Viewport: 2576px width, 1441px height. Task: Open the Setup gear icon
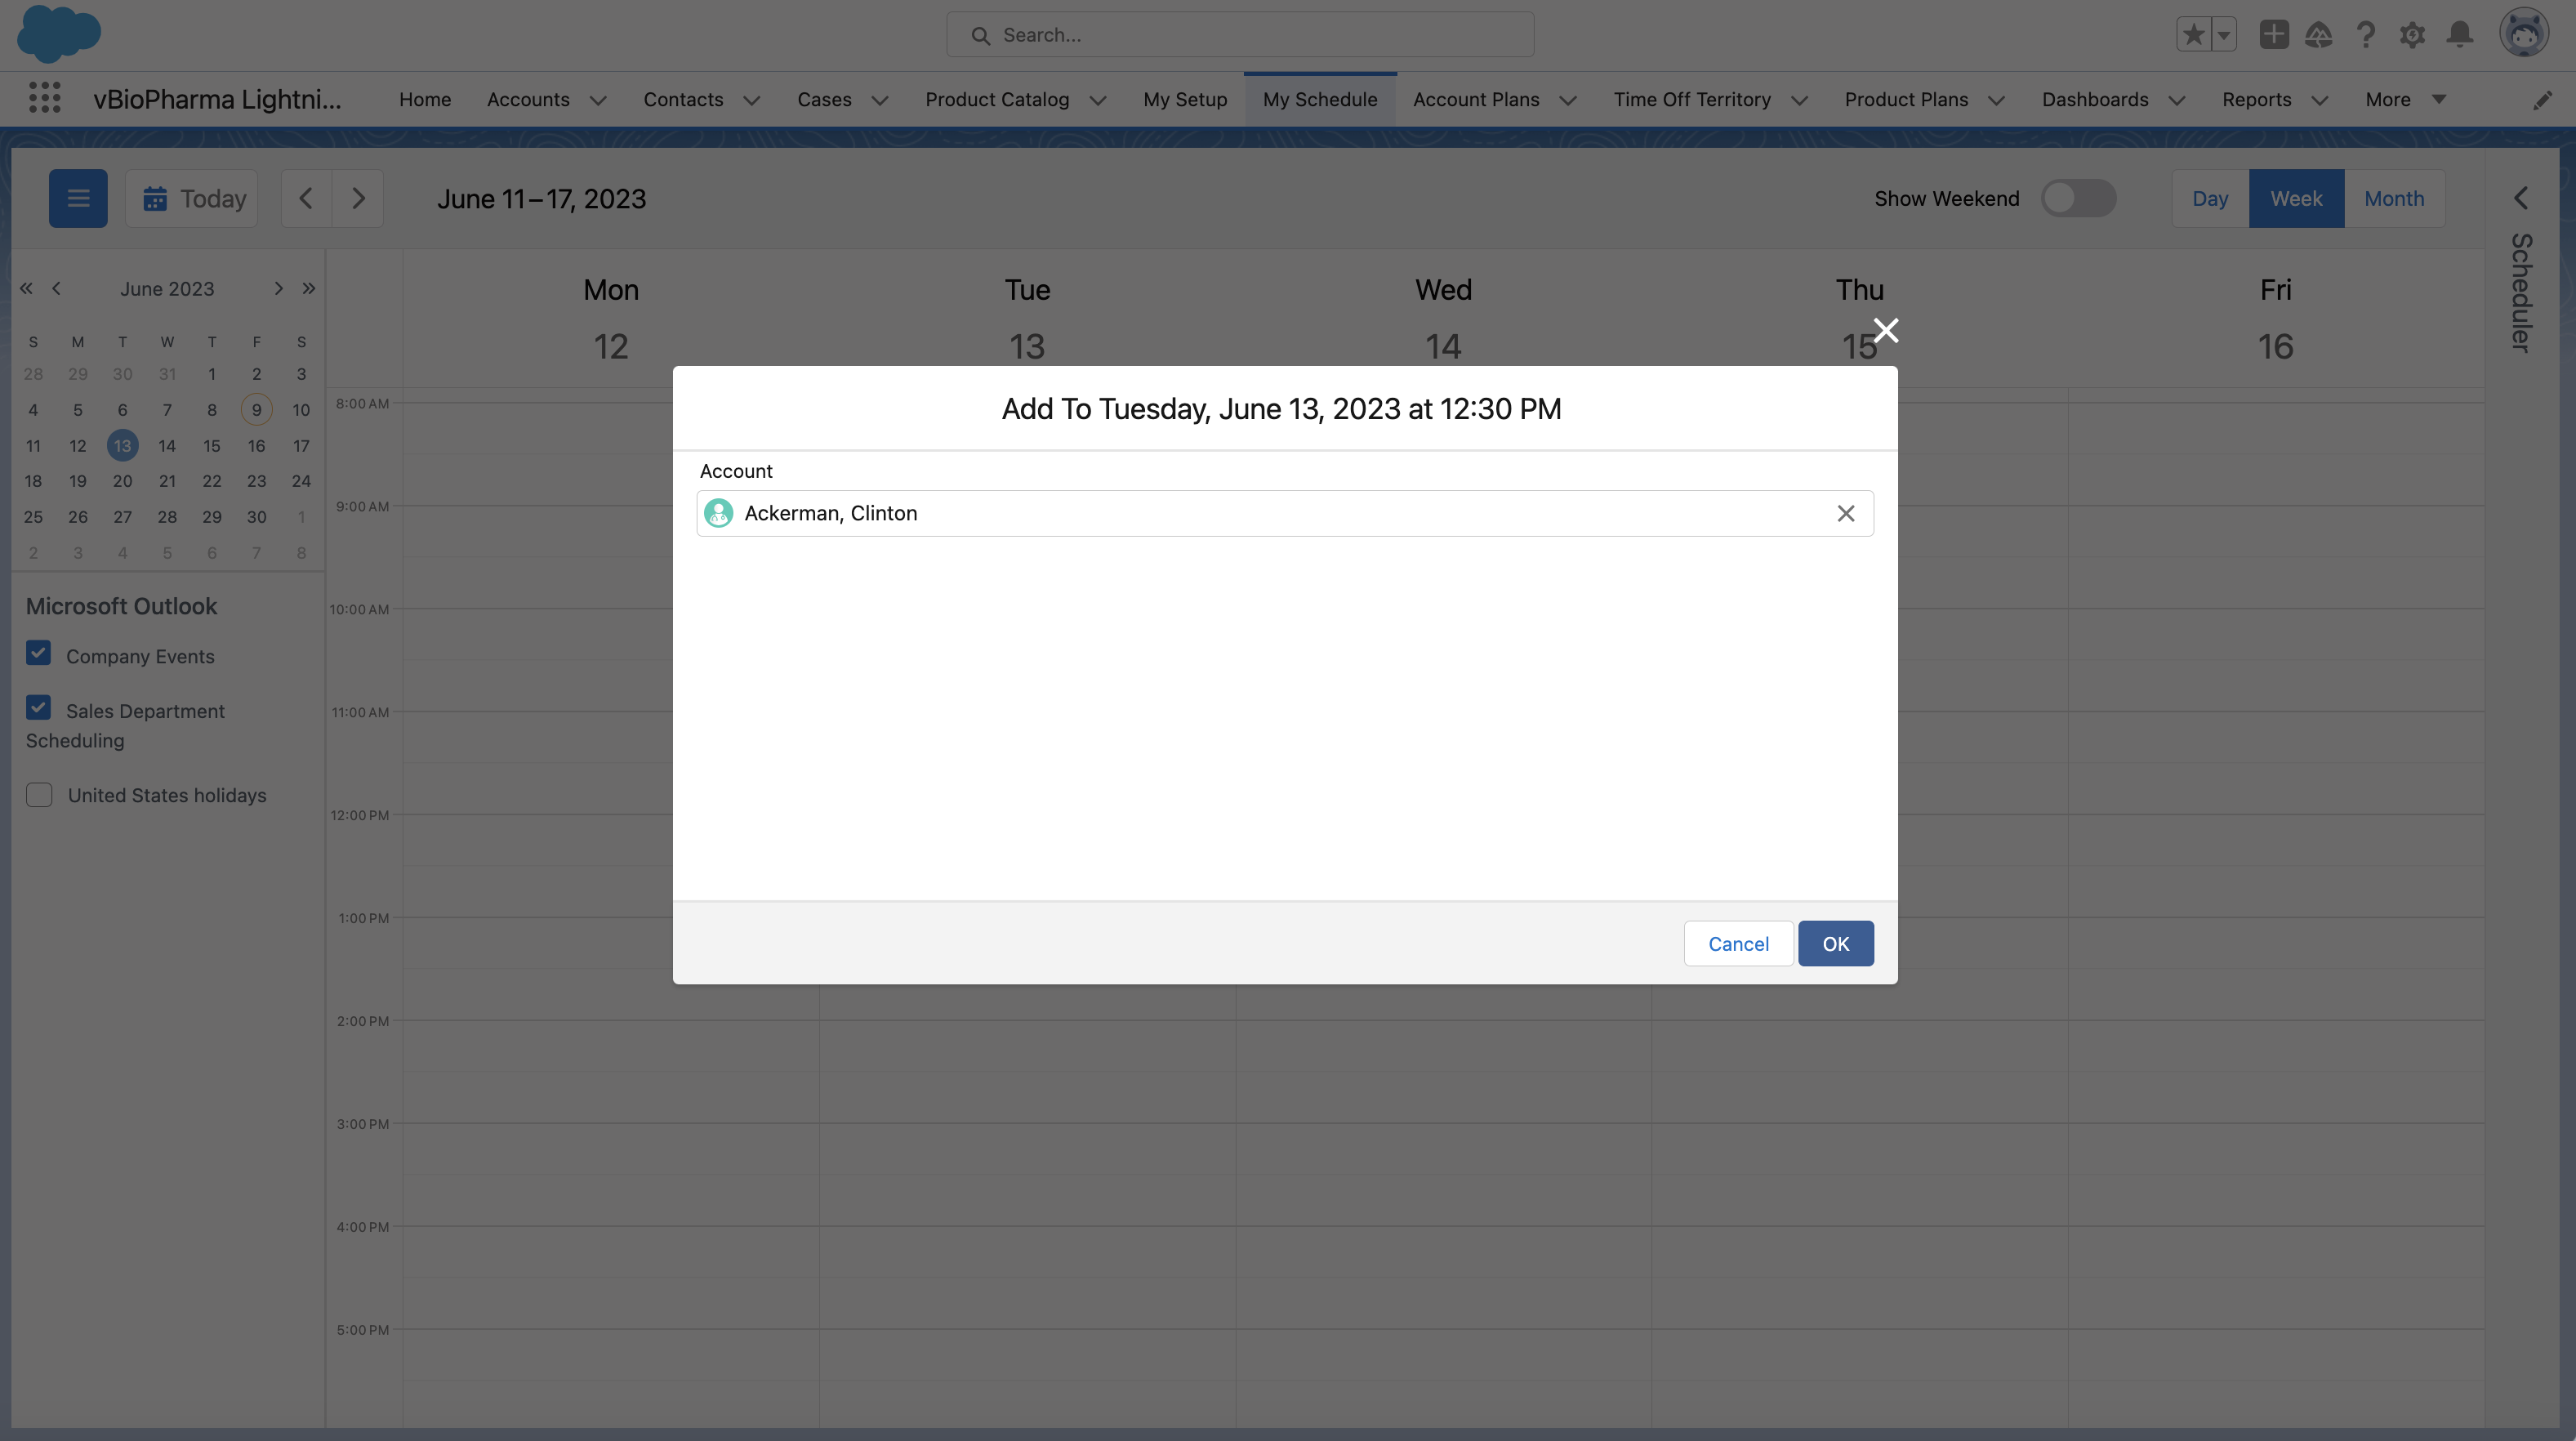pos(2412,35)
